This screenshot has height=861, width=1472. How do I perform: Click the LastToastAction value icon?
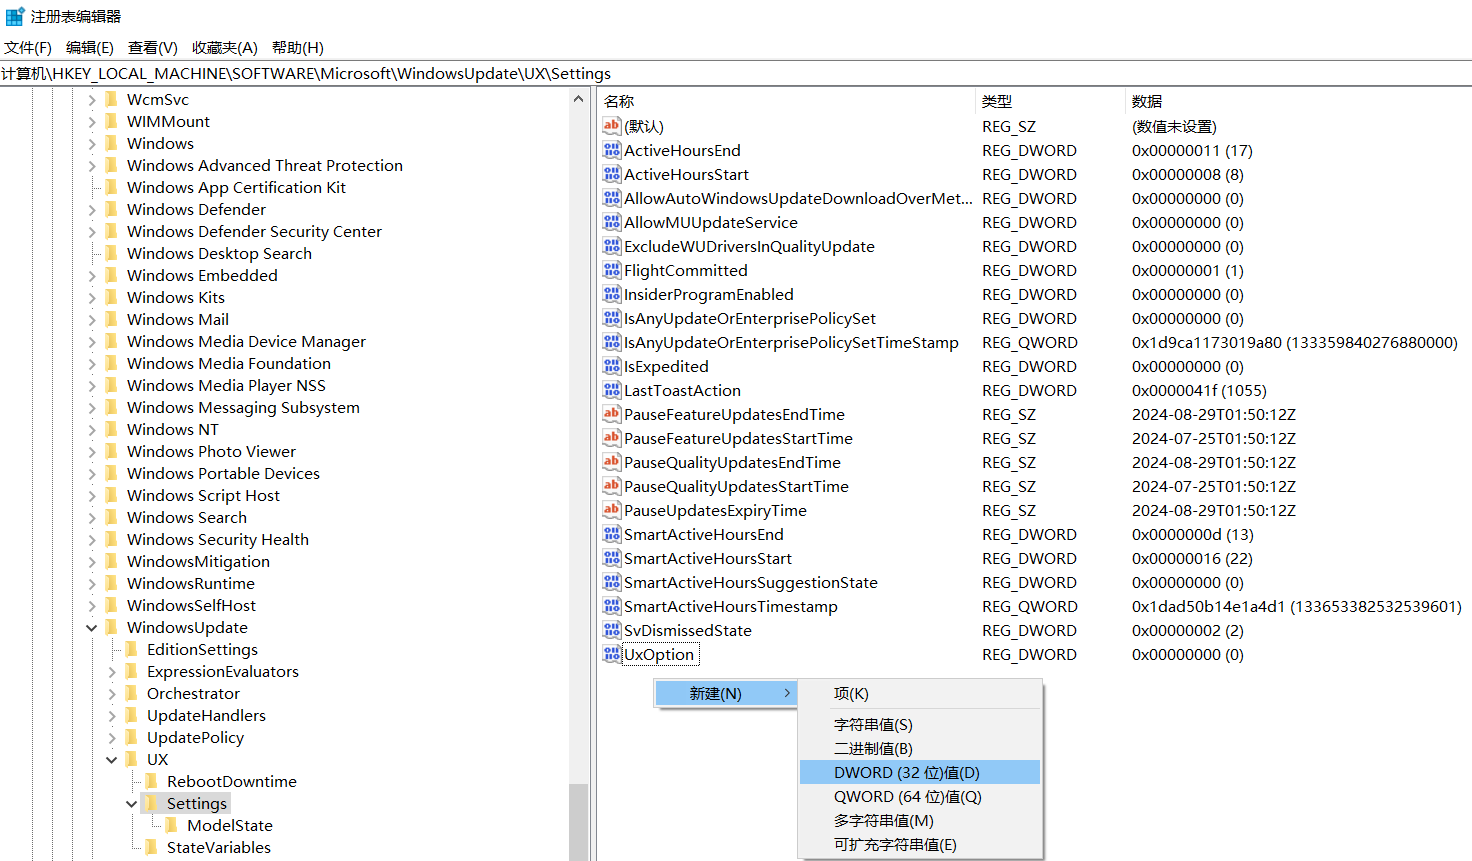coord(612,390)
